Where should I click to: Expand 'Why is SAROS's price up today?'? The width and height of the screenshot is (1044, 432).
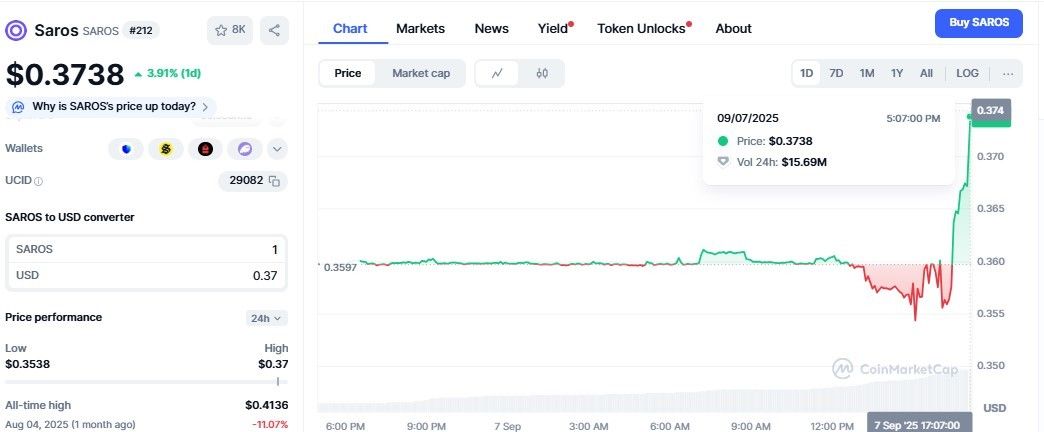click(111, 107)
